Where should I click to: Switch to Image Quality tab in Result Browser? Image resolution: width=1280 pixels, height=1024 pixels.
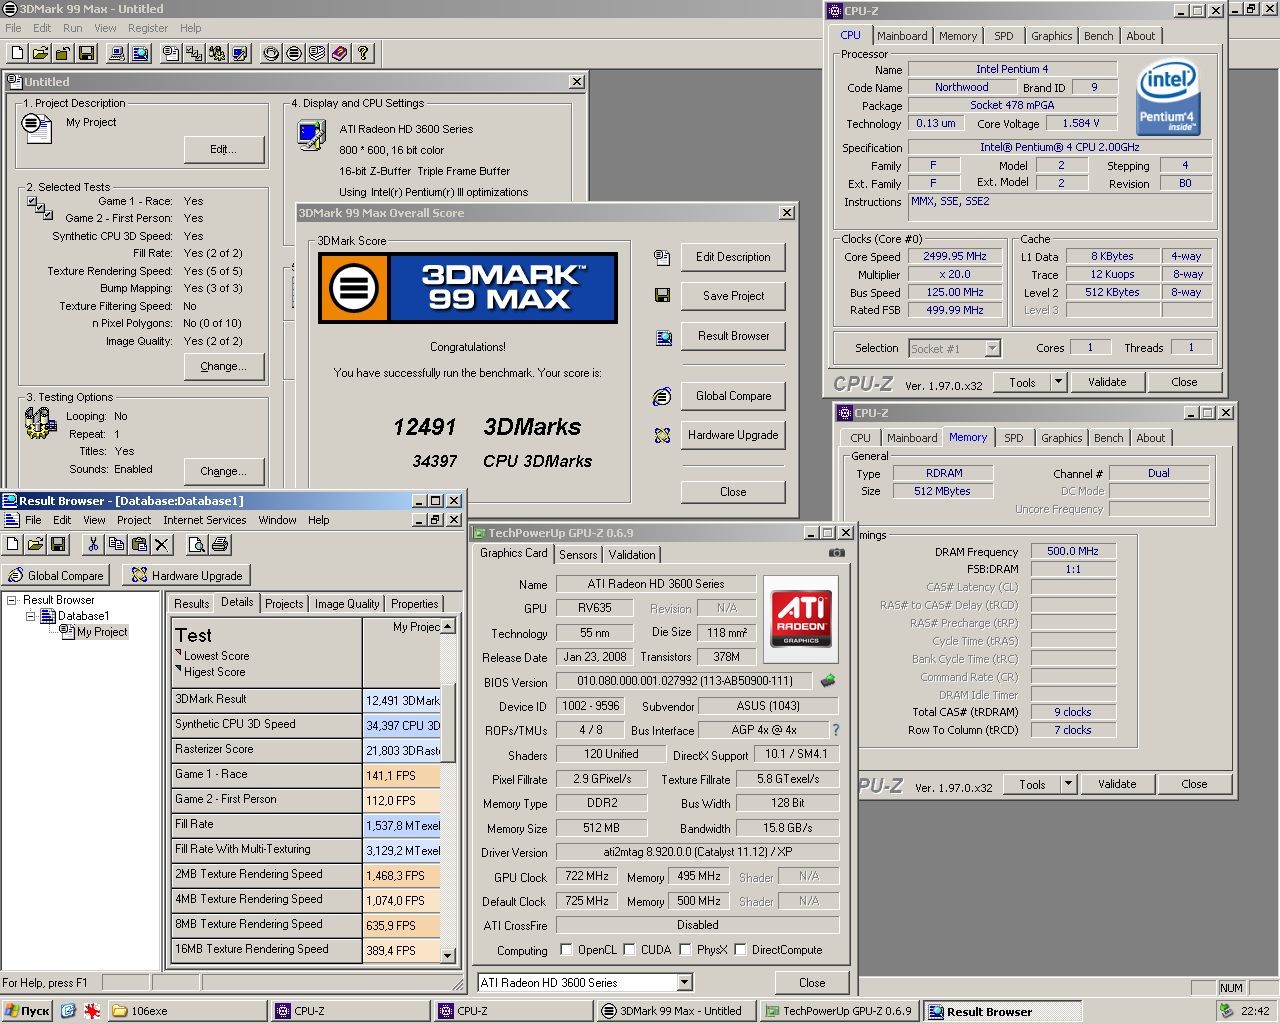[x=347, y=604]
